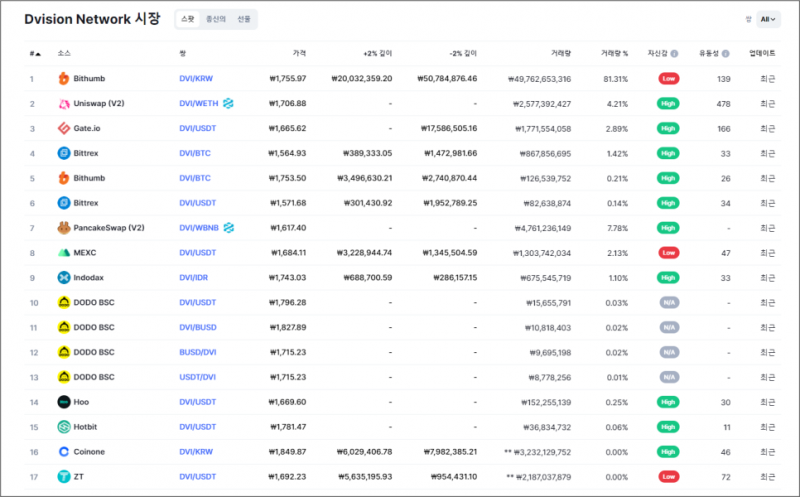Screen dimensions: 800x497
Task: Click the volume ₩4,761,236,149
Action: 543,228
